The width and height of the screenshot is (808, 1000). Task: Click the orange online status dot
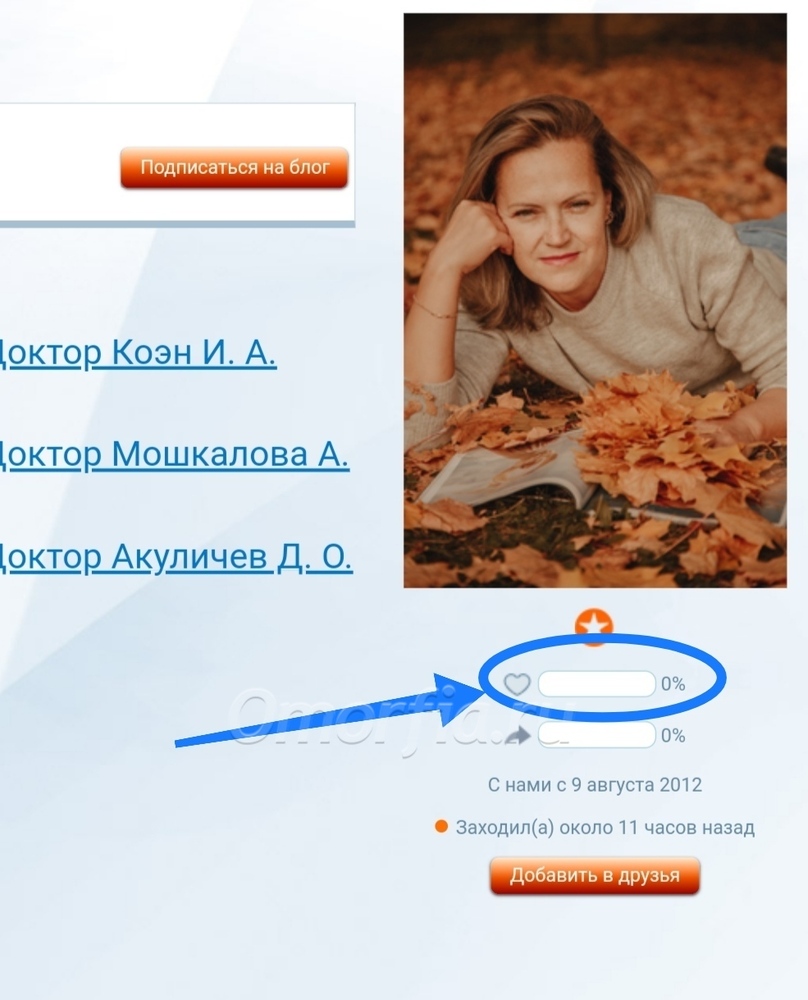pos(441,827)
